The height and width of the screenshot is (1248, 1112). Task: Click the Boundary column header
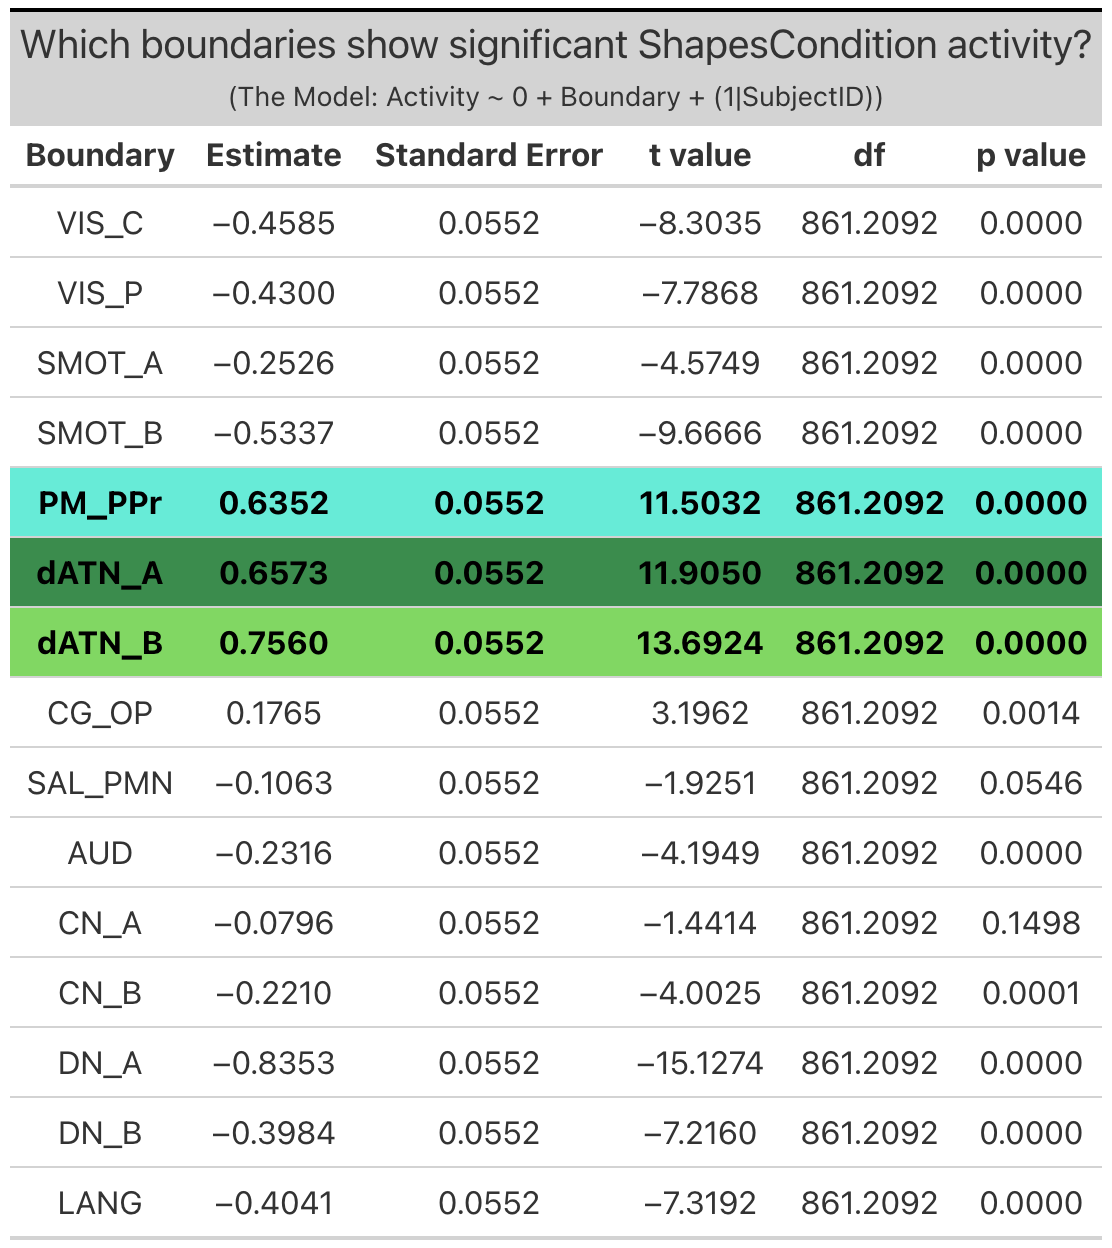click(100, 155)
